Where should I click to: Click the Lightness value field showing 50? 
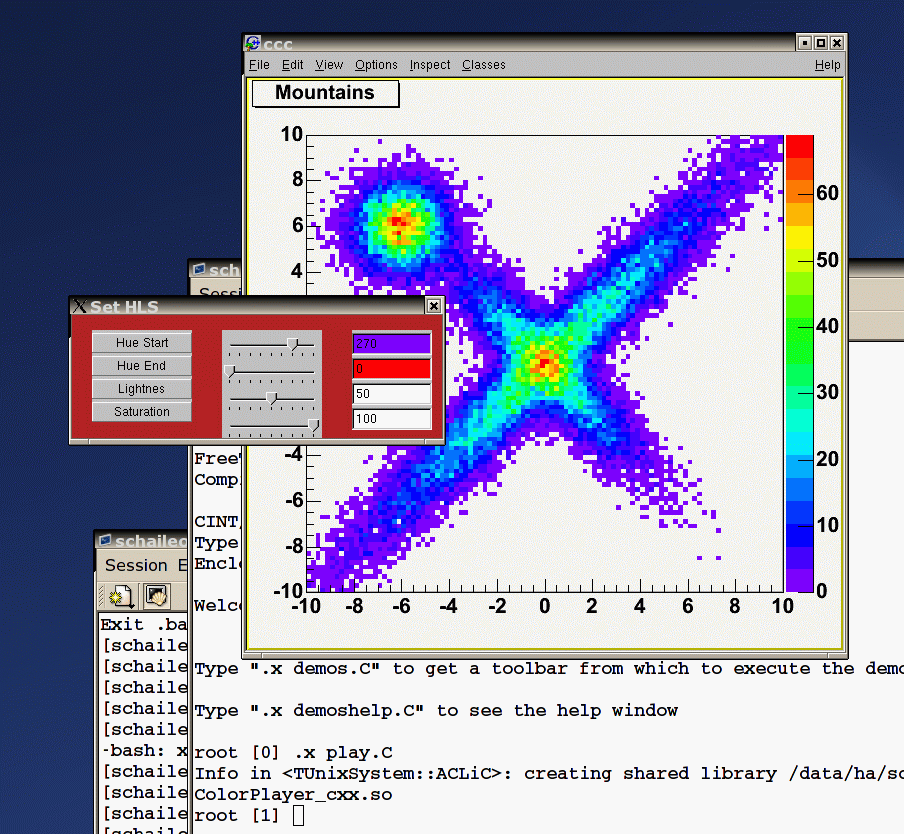pyautogui.click(x=391, y=394)
